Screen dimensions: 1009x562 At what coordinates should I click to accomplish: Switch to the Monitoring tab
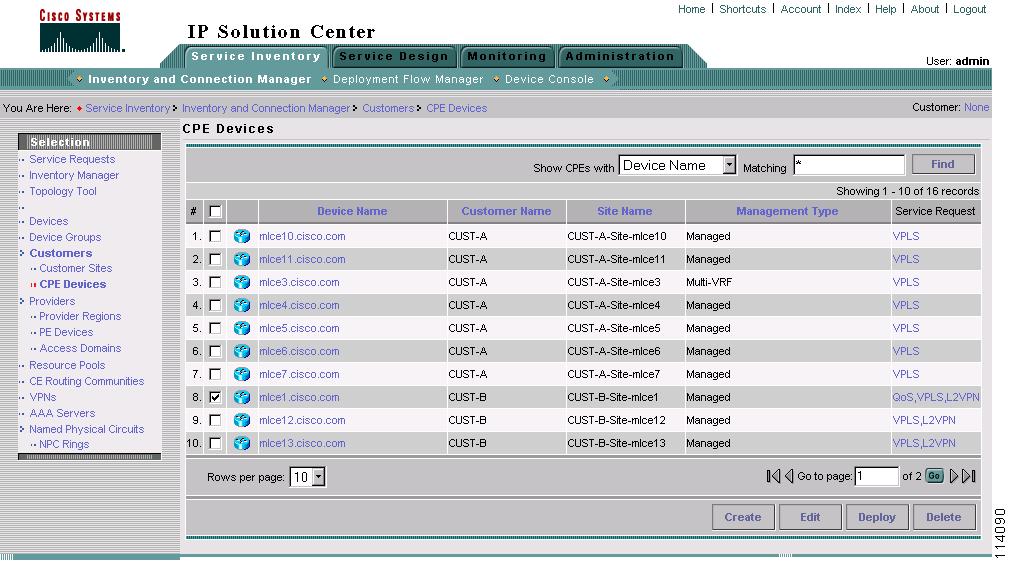pos(506,57)
